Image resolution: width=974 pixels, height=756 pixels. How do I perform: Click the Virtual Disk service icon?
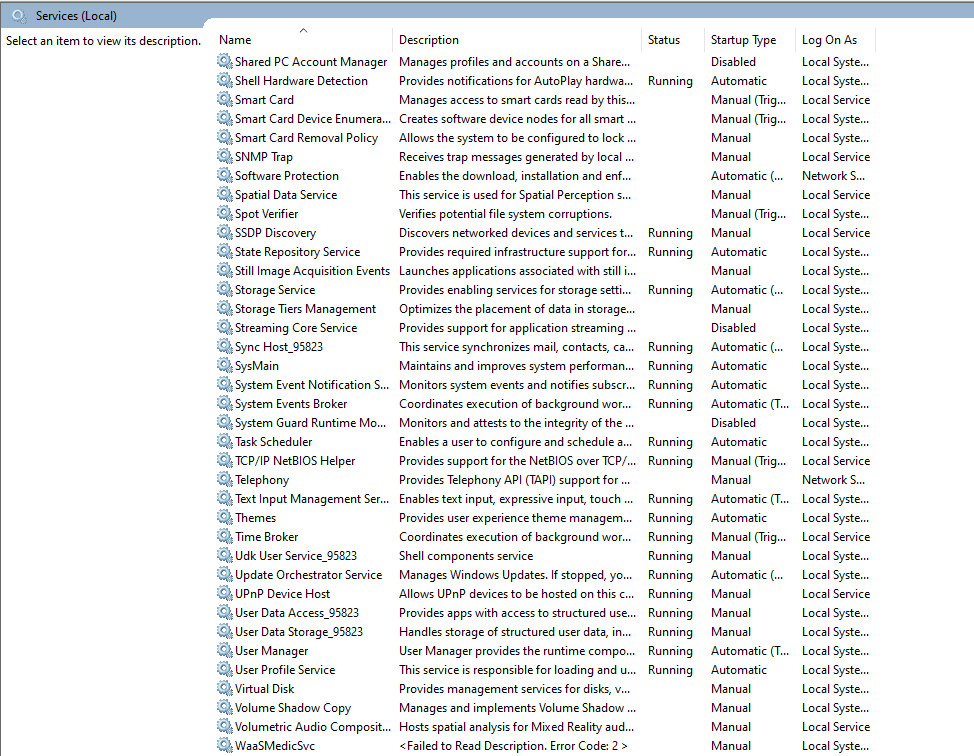tap(224, 688)
